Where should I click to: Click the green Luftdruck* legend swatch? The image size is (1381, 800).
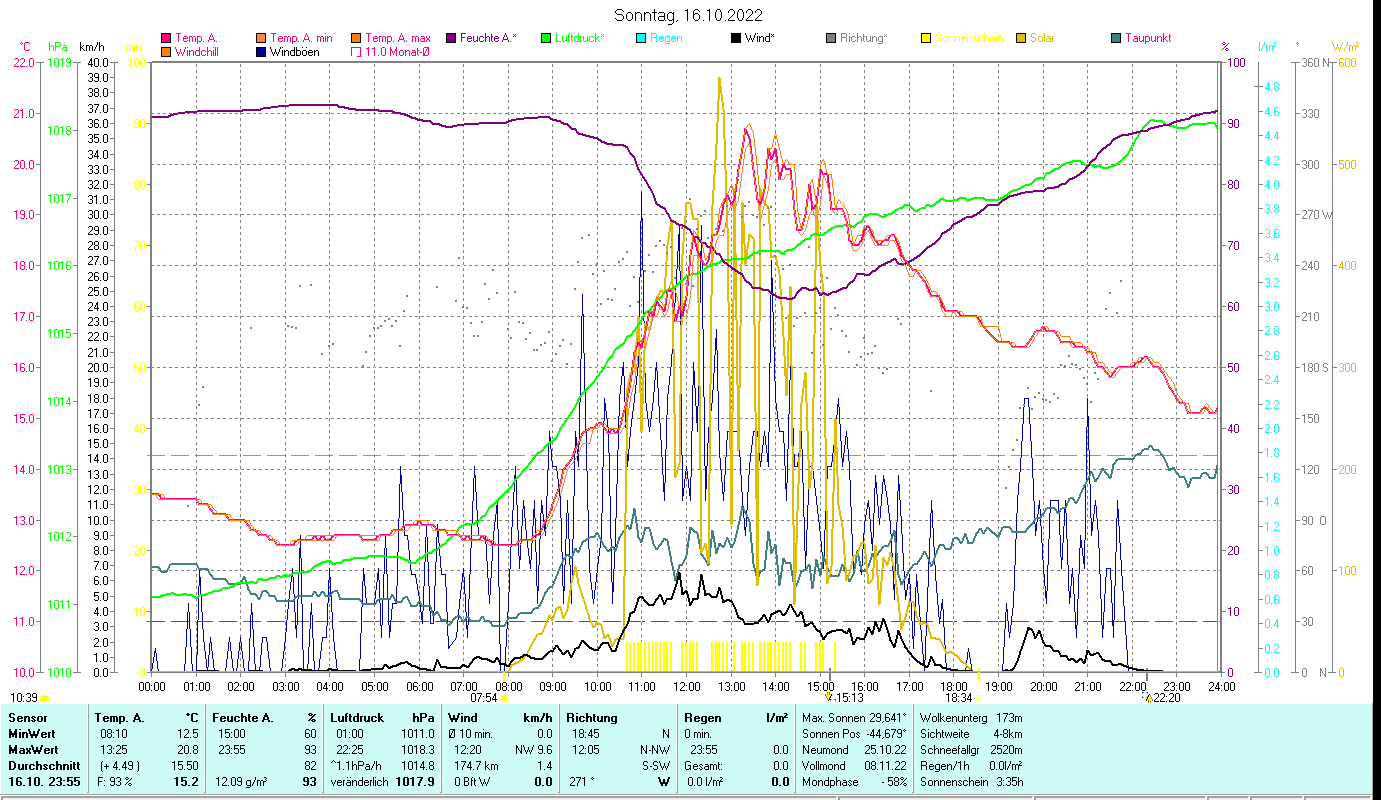(546, 38)
